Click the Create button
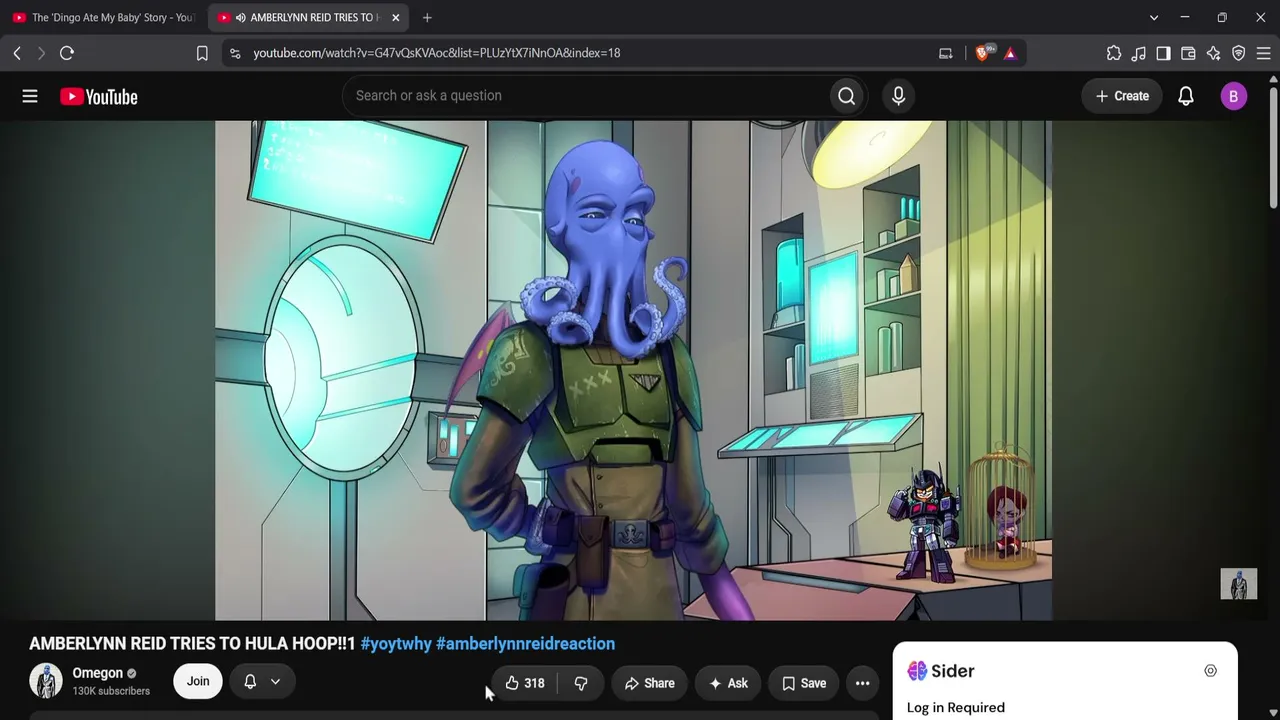Viewport: 1280px width, 720px height. pos(1122,96)
